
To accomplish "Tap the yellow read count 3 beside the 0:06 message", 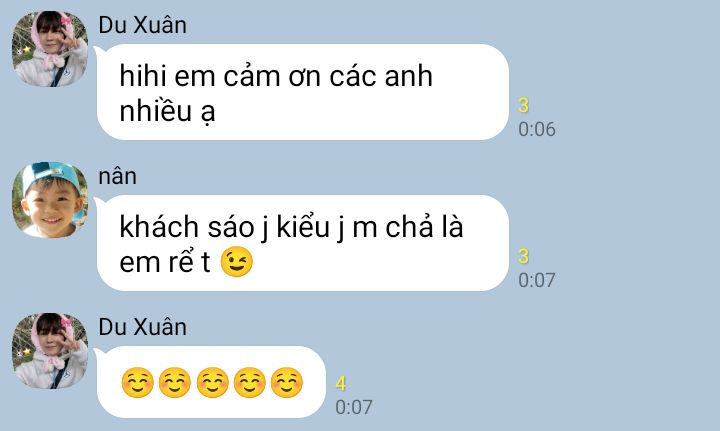I will pos(523,106).
